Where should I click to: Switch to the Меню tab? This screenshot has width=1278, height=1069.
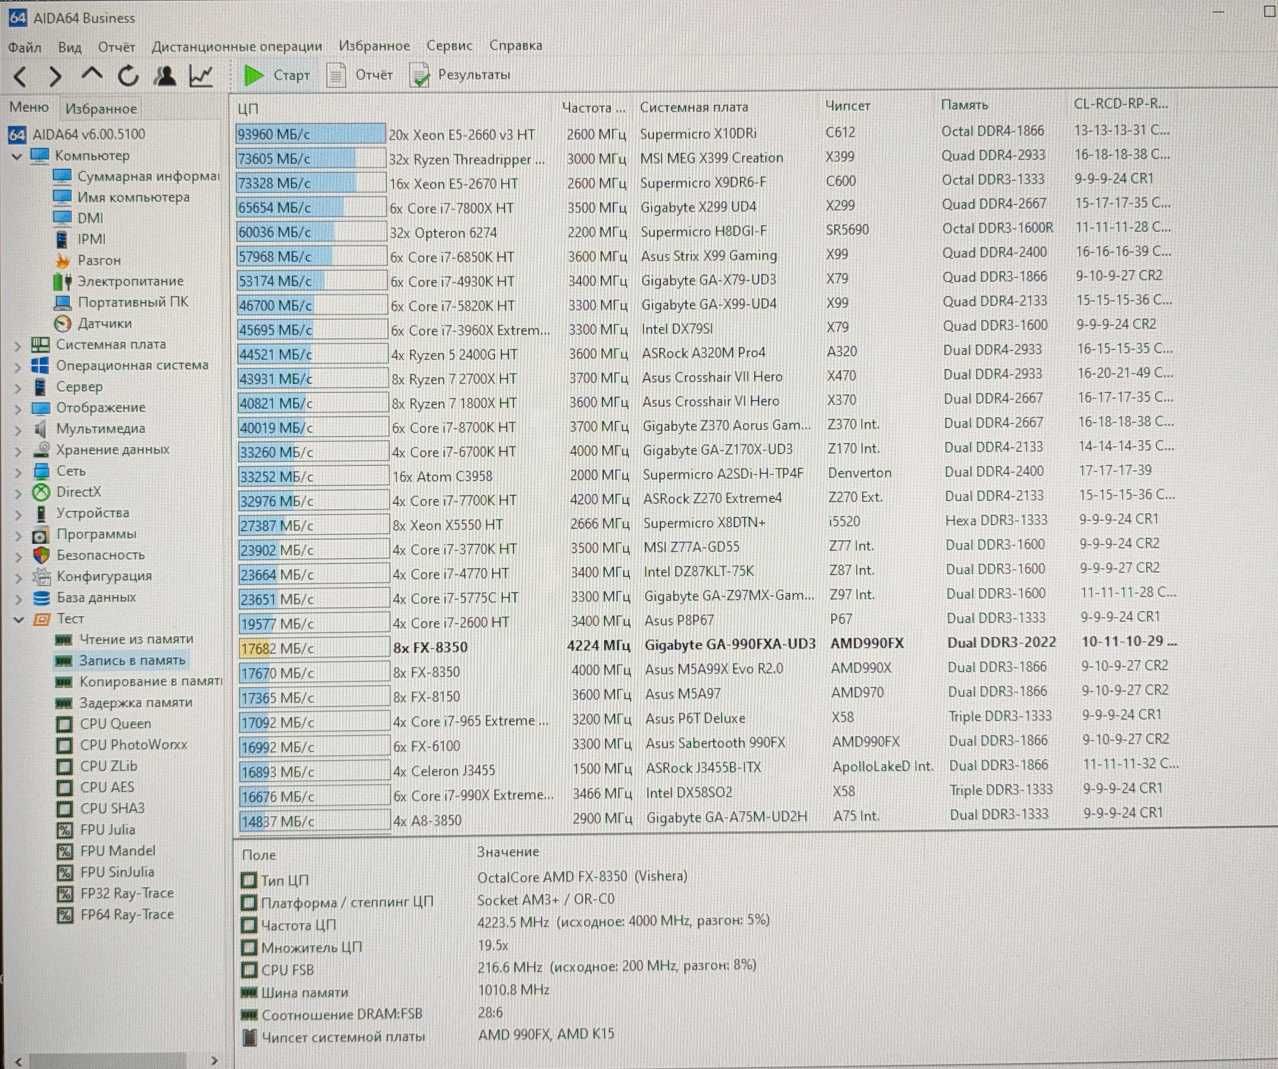point(29,107)
